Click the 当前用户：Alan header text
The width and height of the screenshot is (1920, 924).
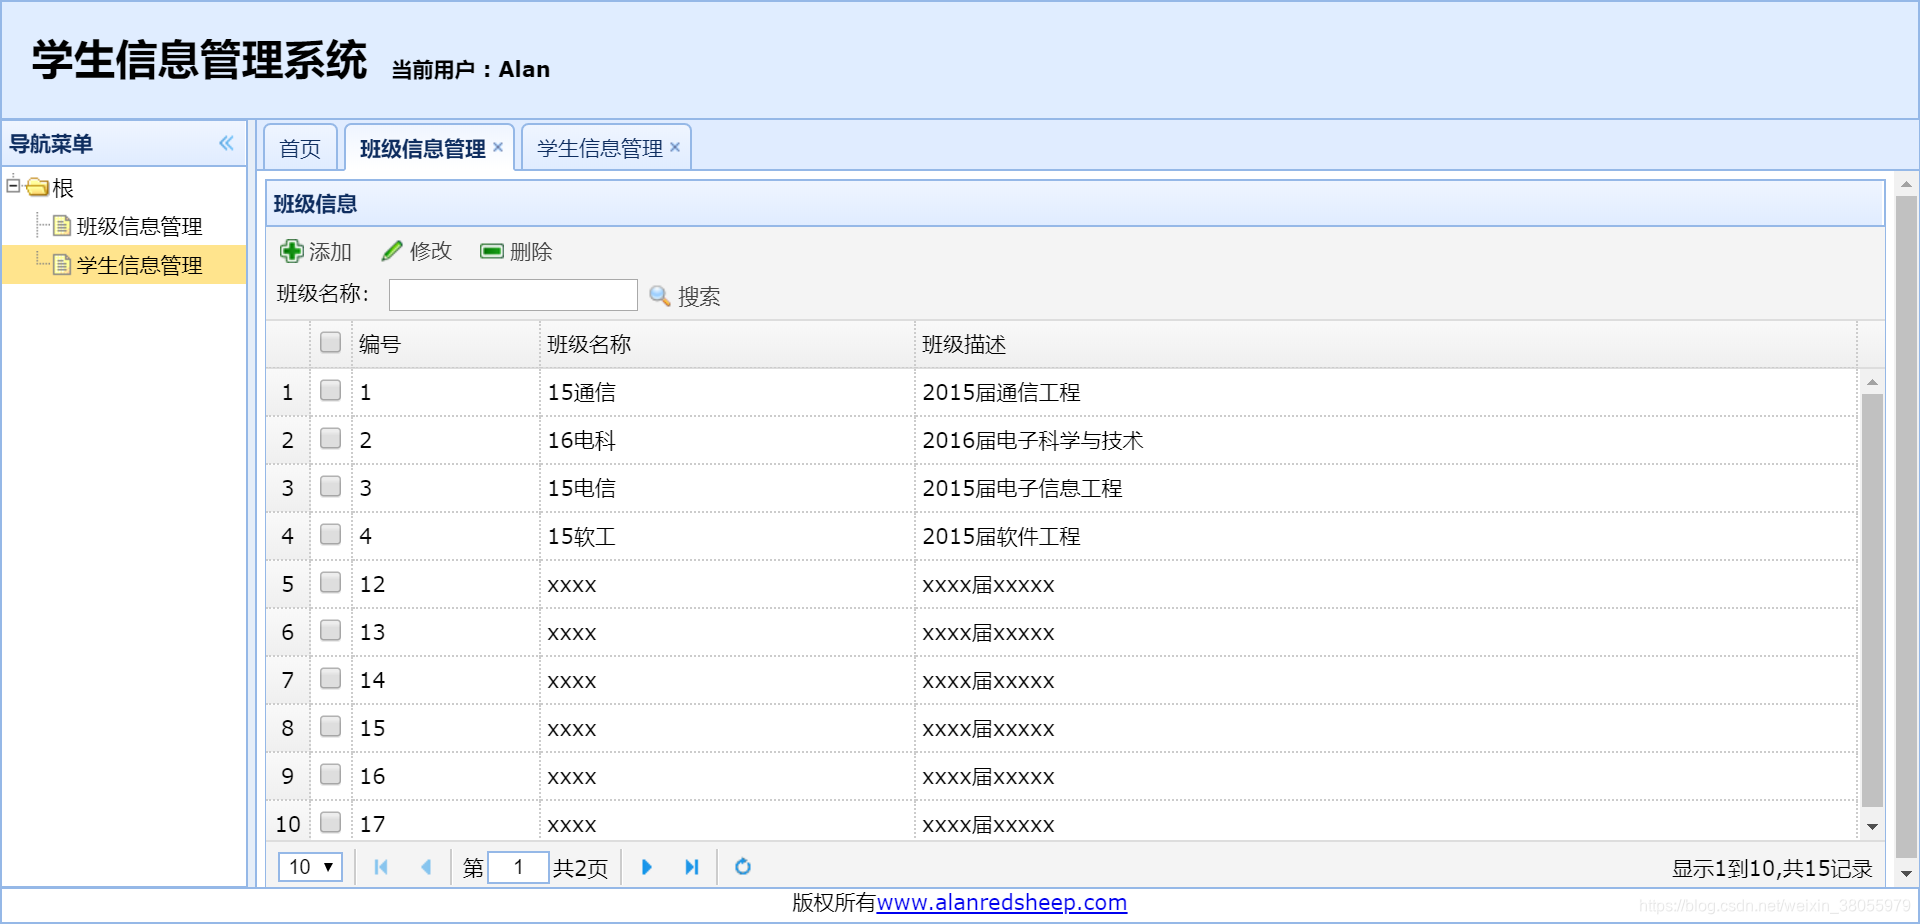pyautogui.click(x=470, y=69)
